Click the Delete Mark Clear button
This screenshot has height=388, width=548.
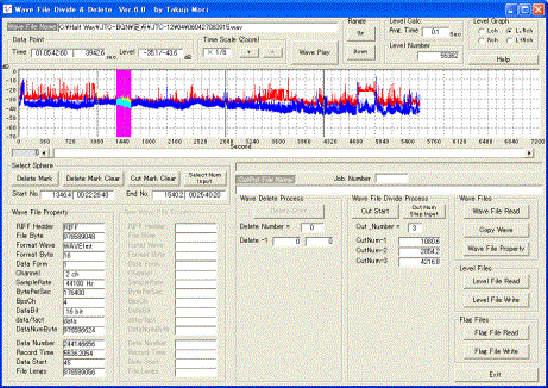tap(93, 178)
